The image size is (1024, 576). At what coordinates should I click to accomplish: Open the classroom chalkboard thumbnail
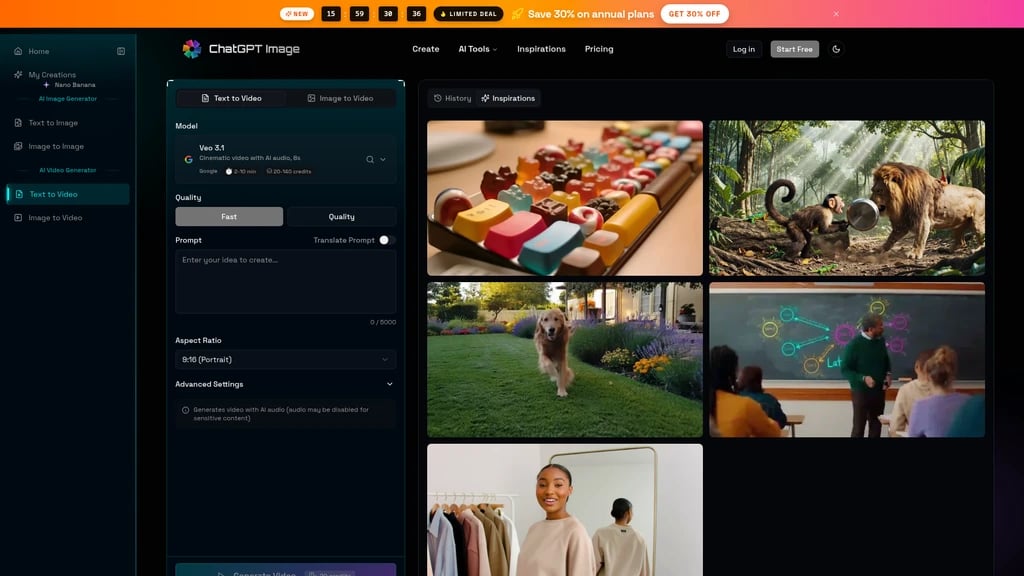pos(847,360)
